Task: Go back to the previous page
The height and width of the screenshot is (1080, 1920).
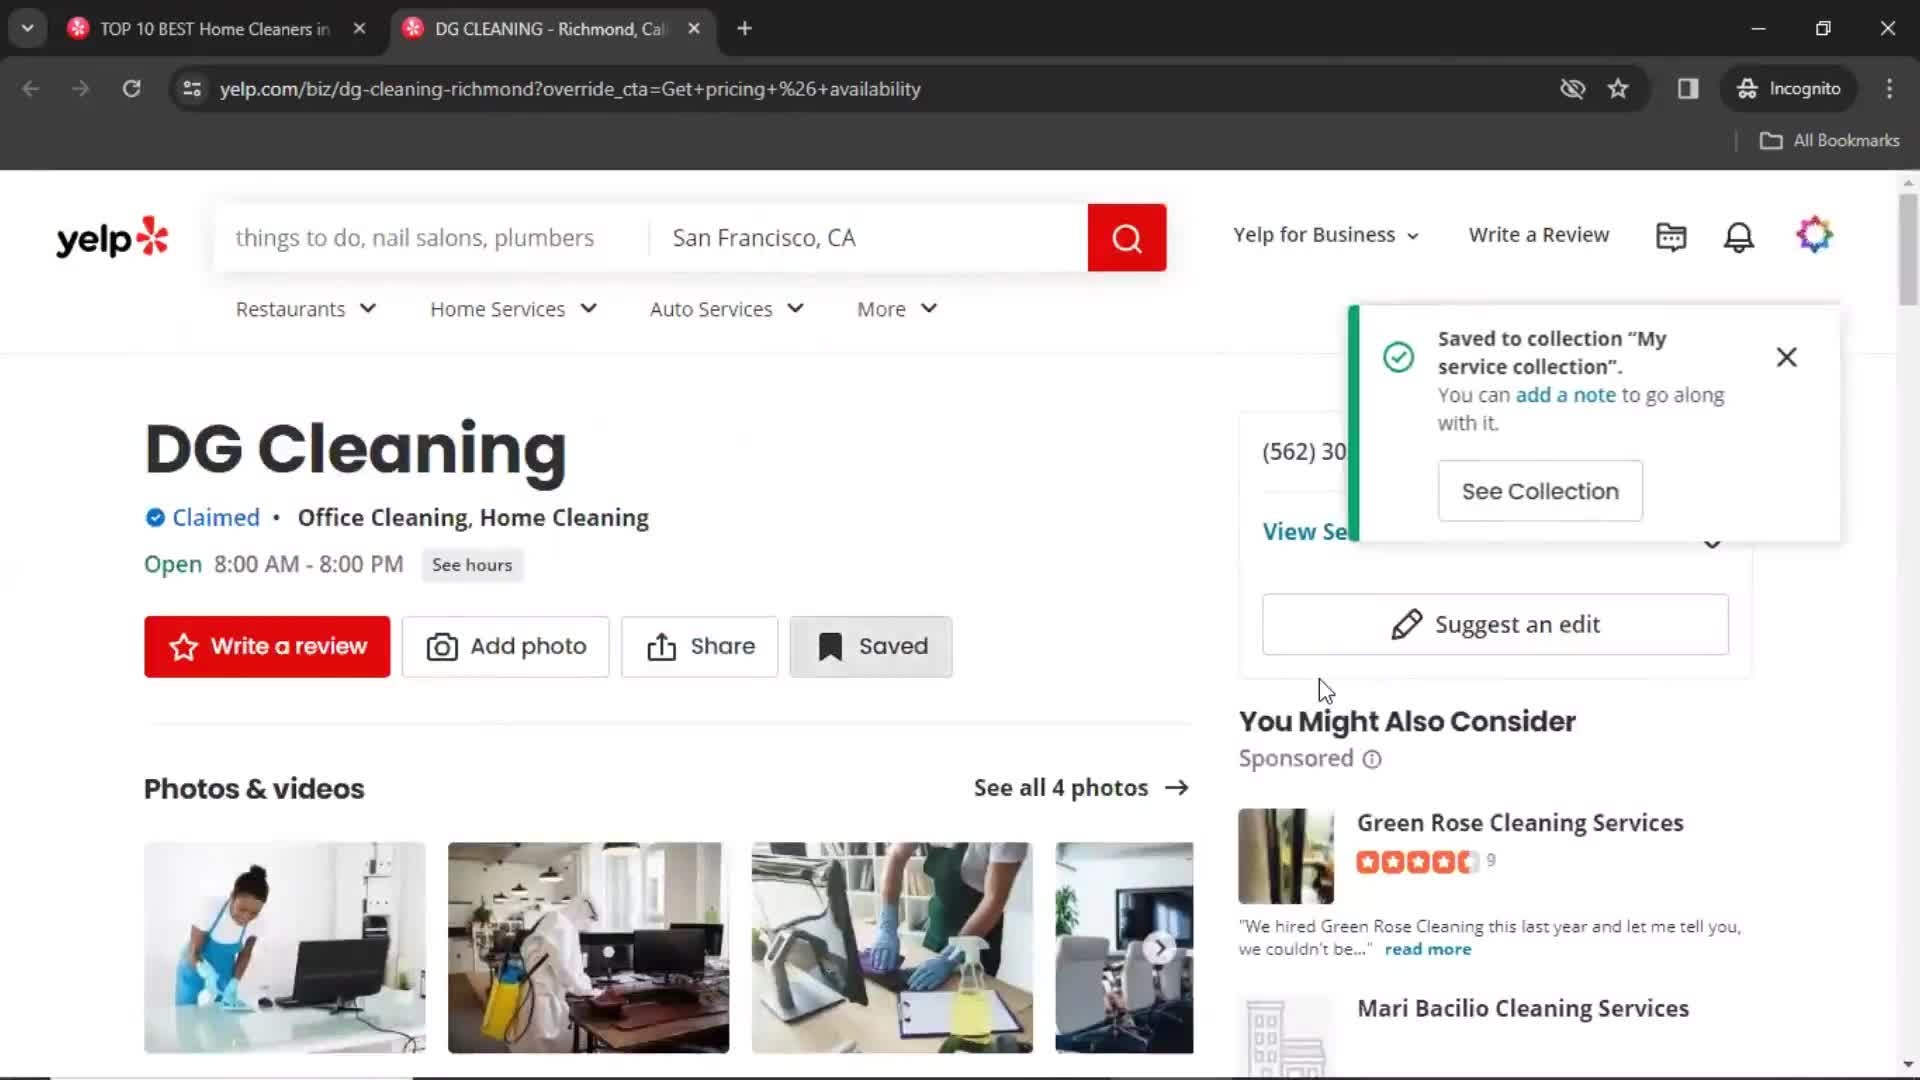Action: [x=31, y=89]
